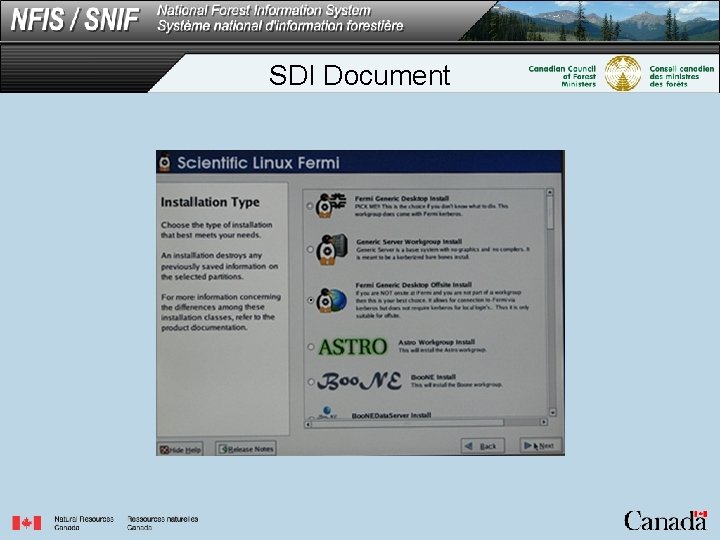
Task: Click the Hide Help button
Action: pyautogui.click(x=180, y=450)
